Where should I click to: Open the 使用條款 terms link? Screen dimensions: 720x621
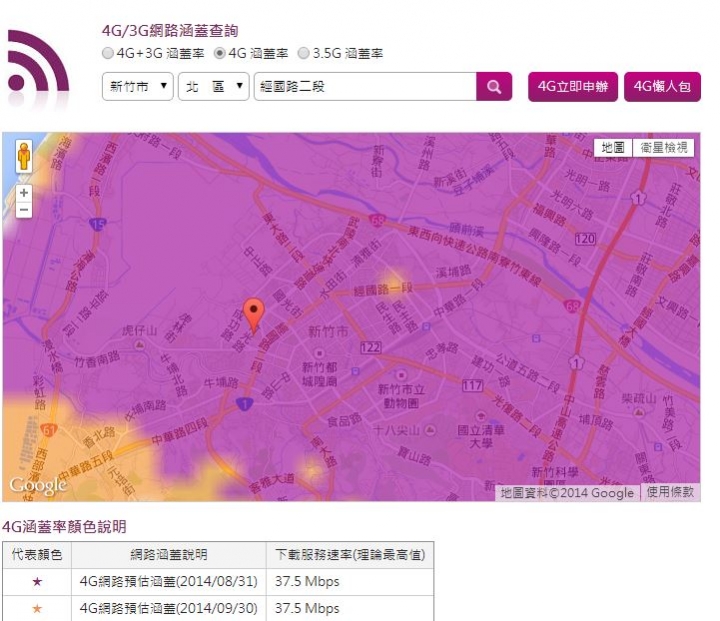670,492
